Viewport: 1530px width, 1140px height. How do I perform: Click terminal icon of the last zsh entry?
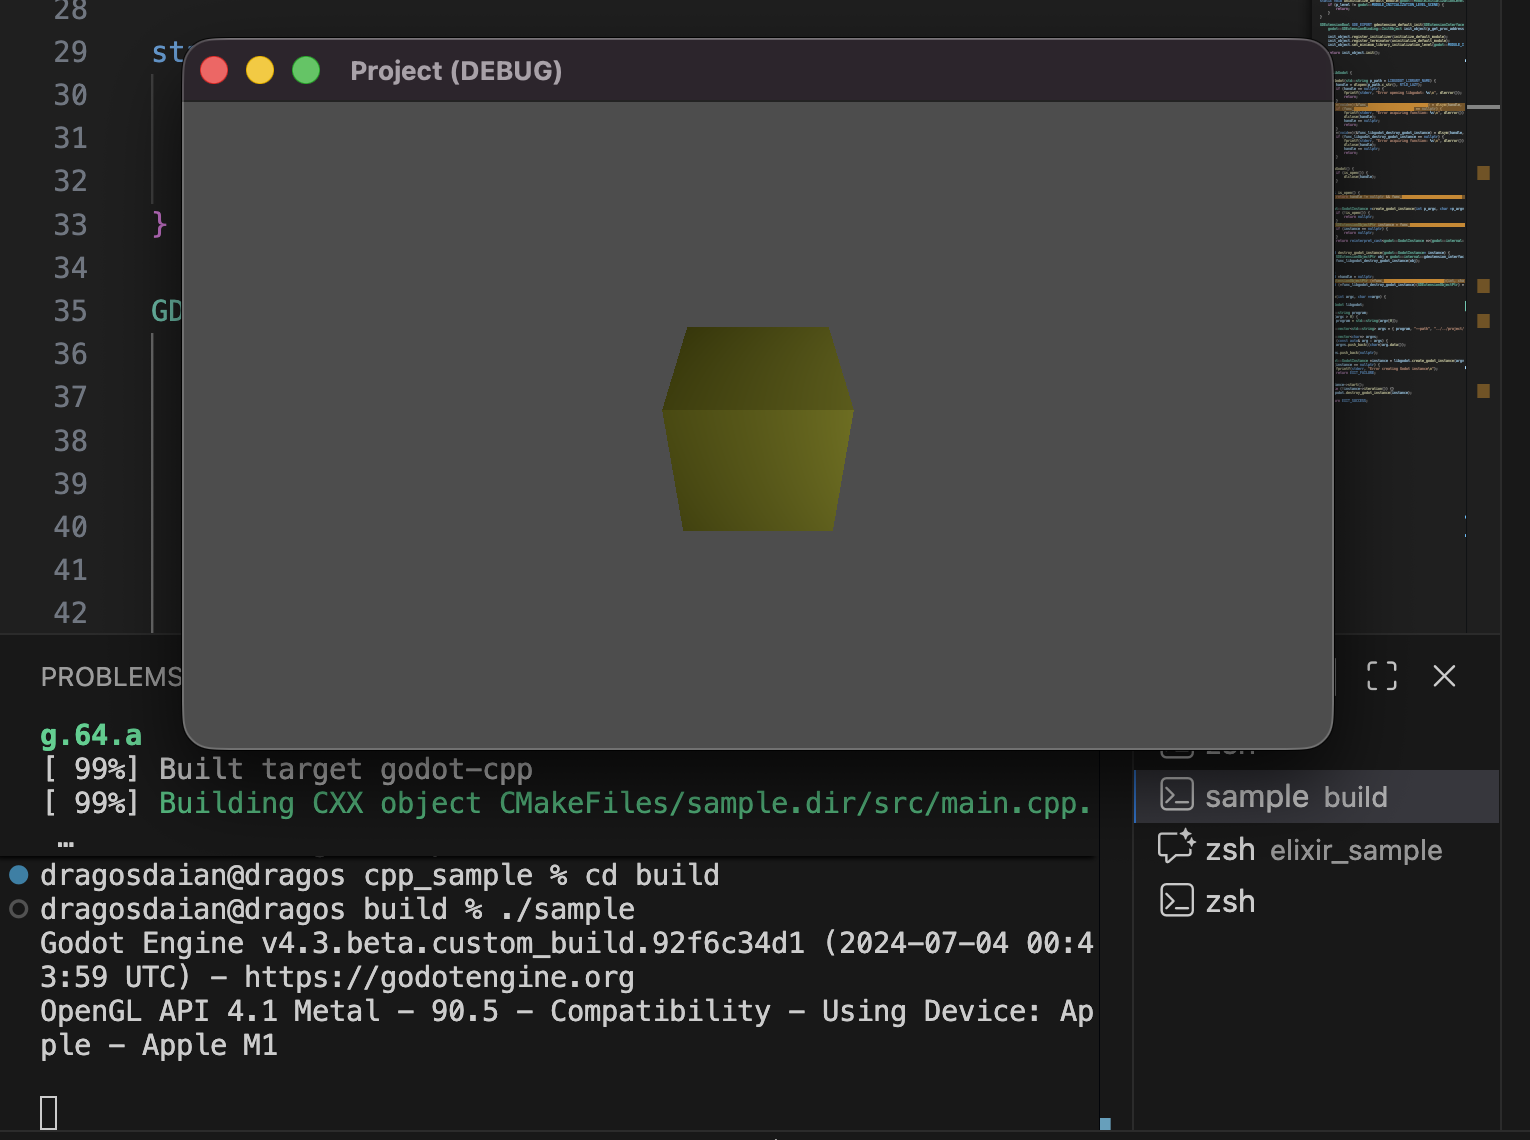[x=1176, y=901]
